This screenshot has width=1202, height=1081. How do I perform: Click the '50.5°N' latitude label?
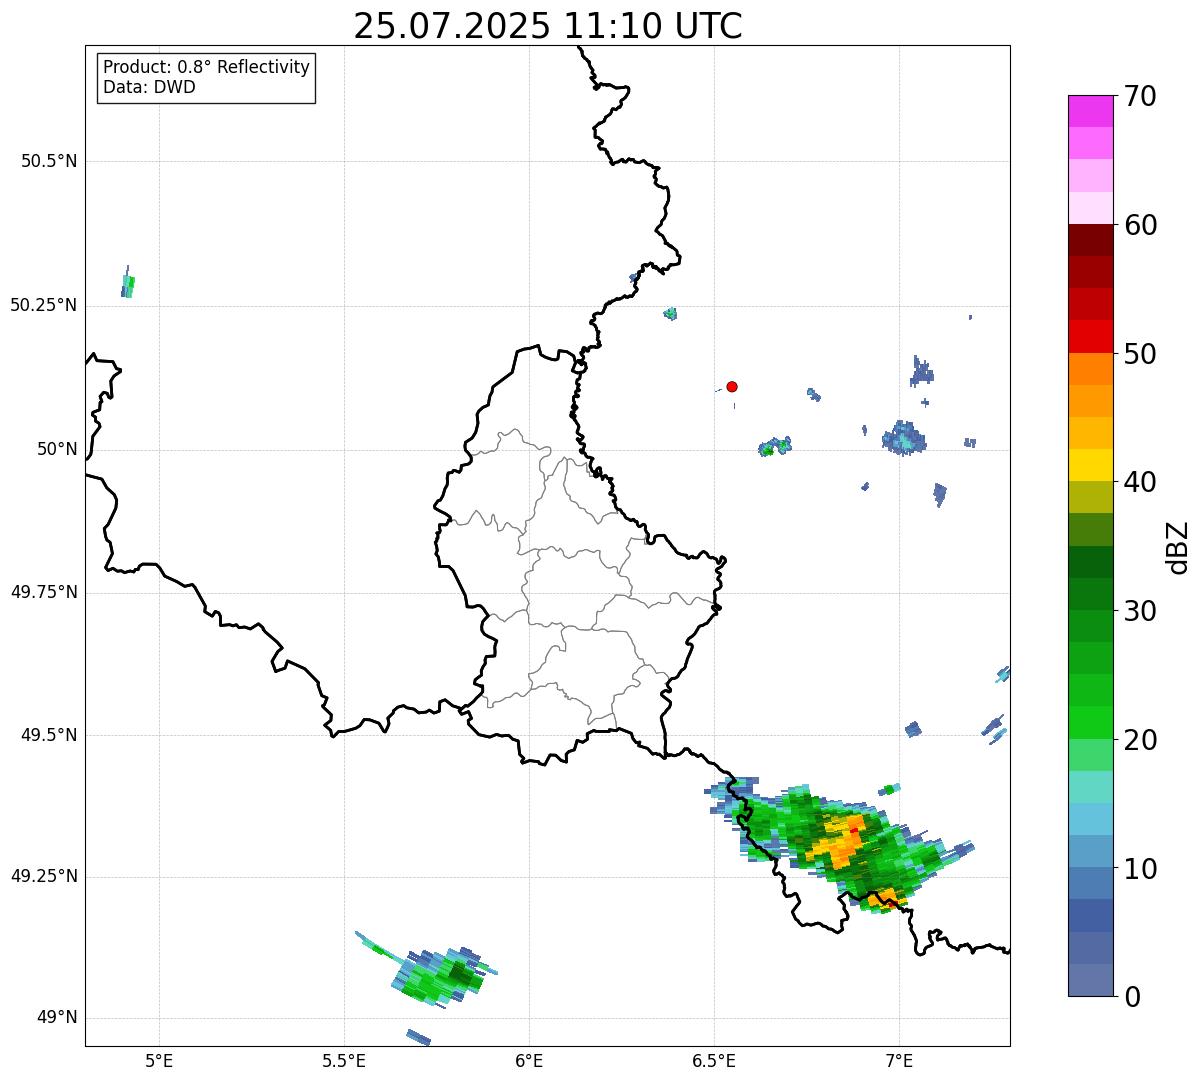coord(49,161)
